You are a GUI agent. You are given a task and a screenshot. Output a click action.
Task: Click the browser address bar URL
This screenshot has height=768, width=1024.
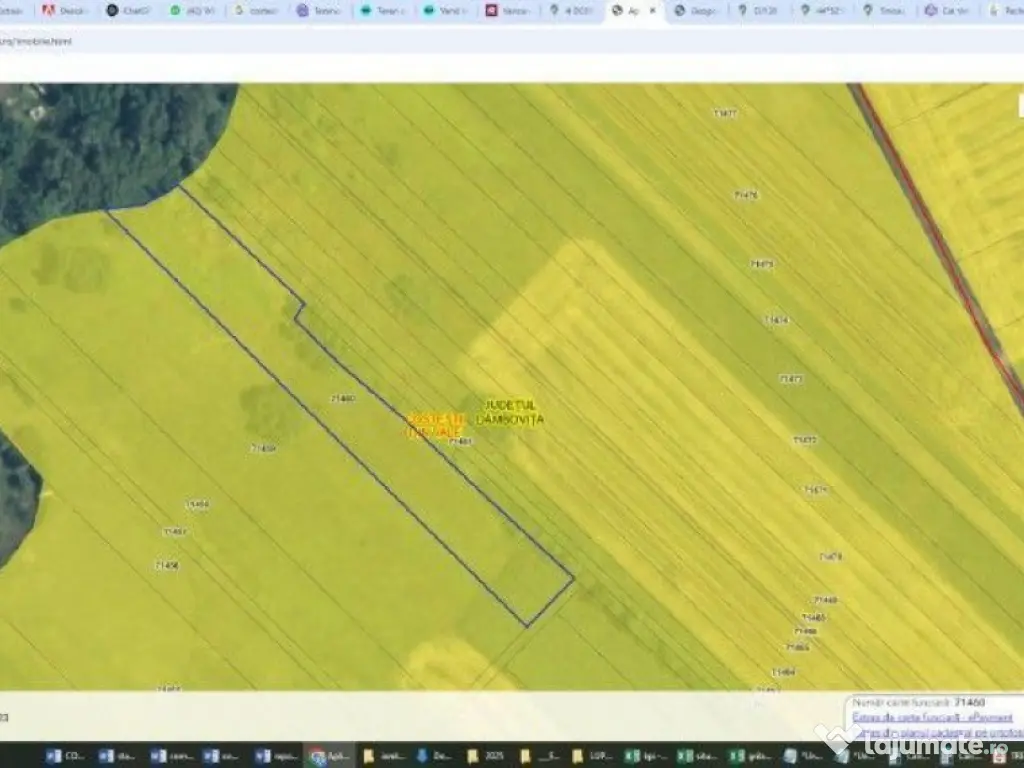[36, 42]
